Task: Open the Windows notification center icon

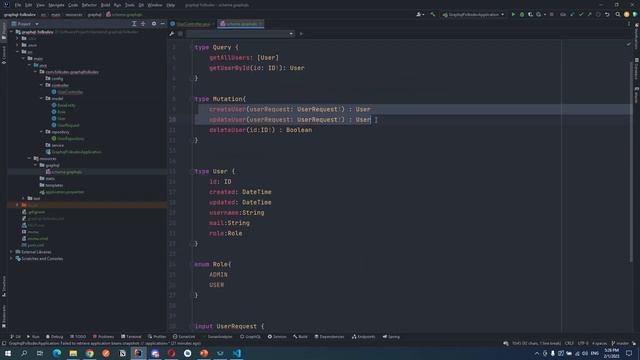Action: click(629, 353)
